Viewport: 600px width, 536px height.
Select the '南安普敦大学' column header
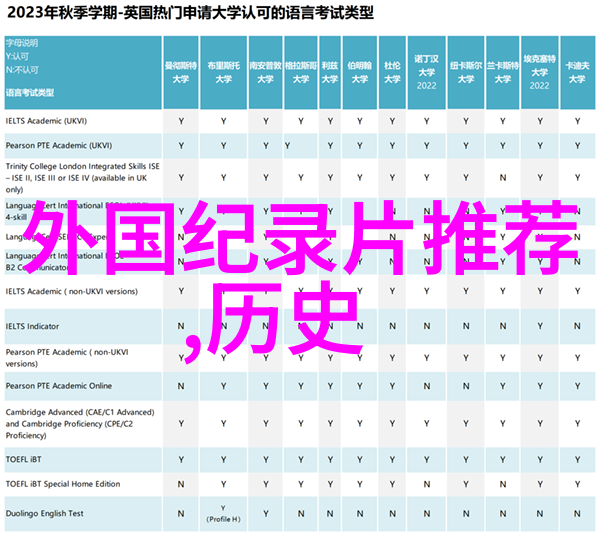point(266,72)
